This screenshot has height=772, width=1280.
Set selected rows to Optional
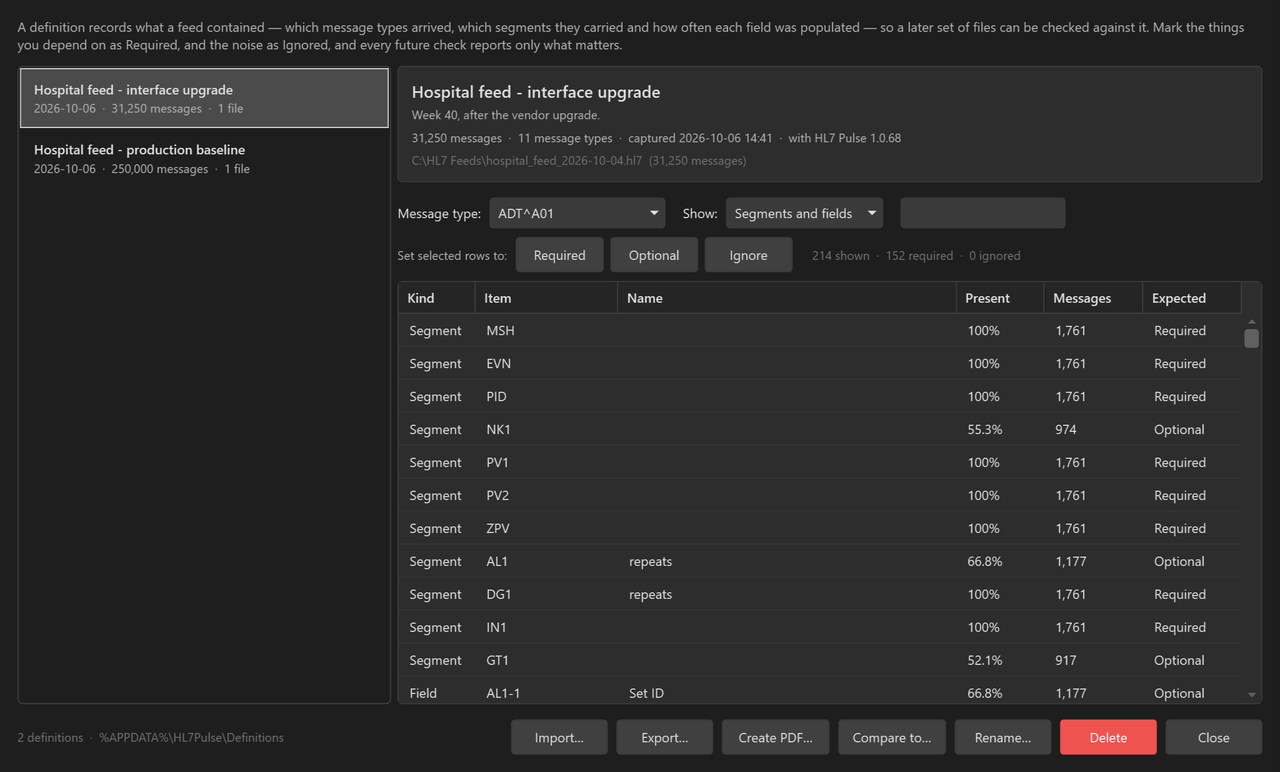[x=654, y=255]
